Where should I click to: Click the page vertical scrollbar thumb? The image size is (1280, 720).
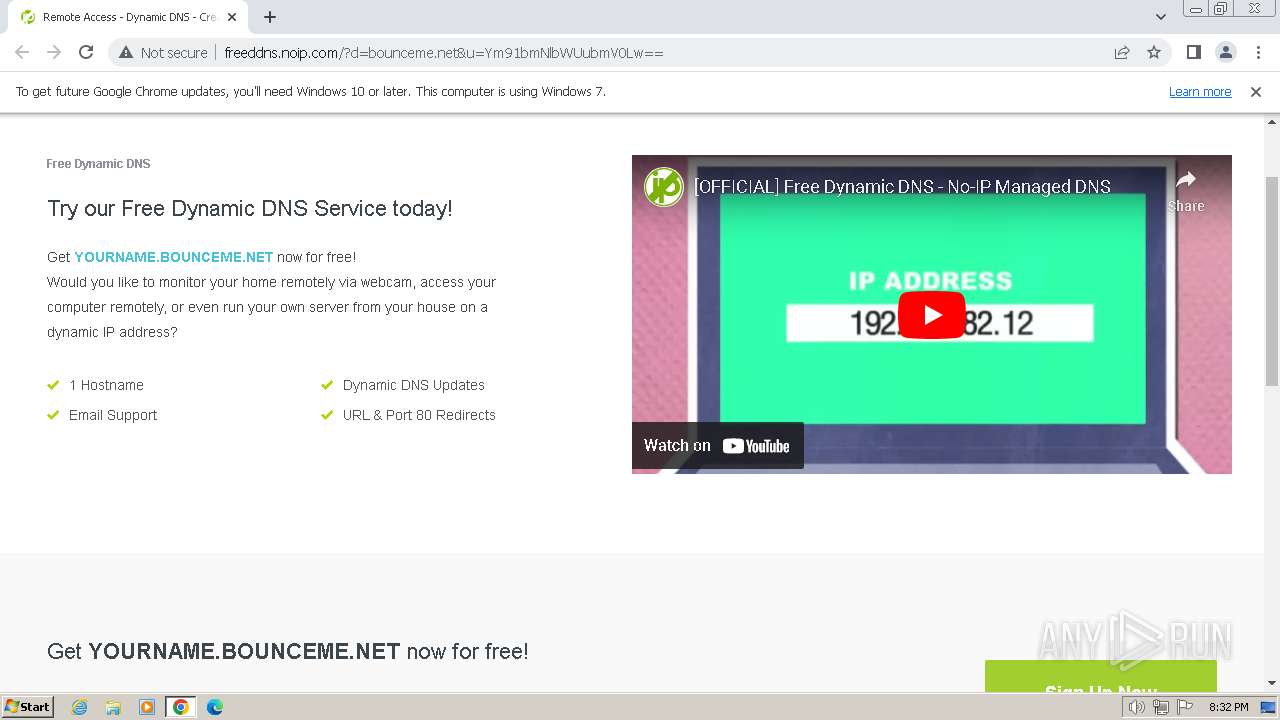click(x=1272, y=280)
